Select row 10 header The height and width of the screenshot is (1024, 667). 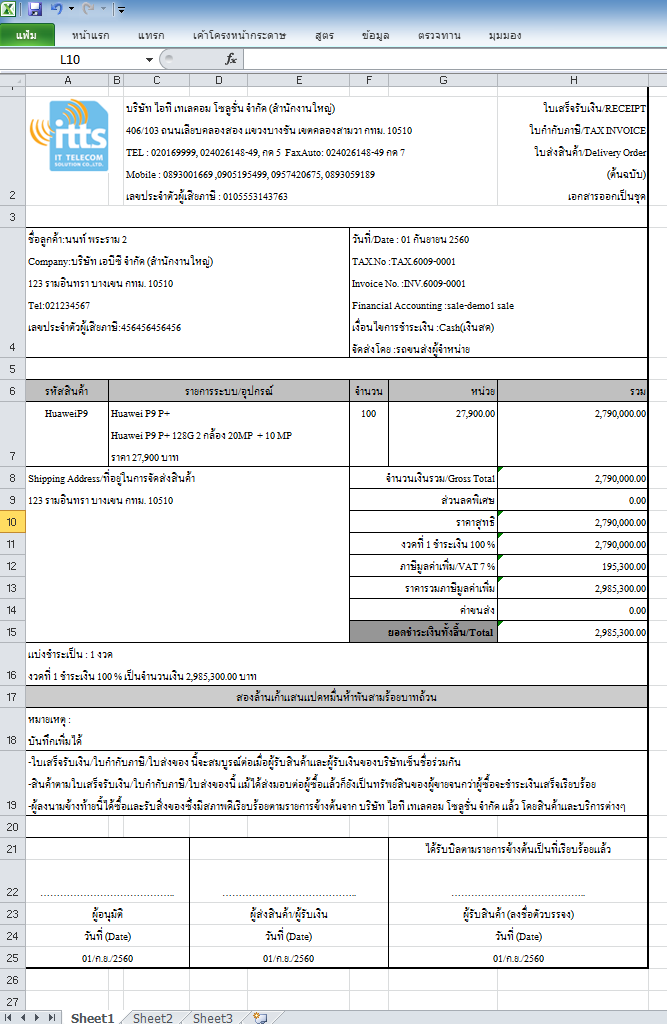(12, 522)
